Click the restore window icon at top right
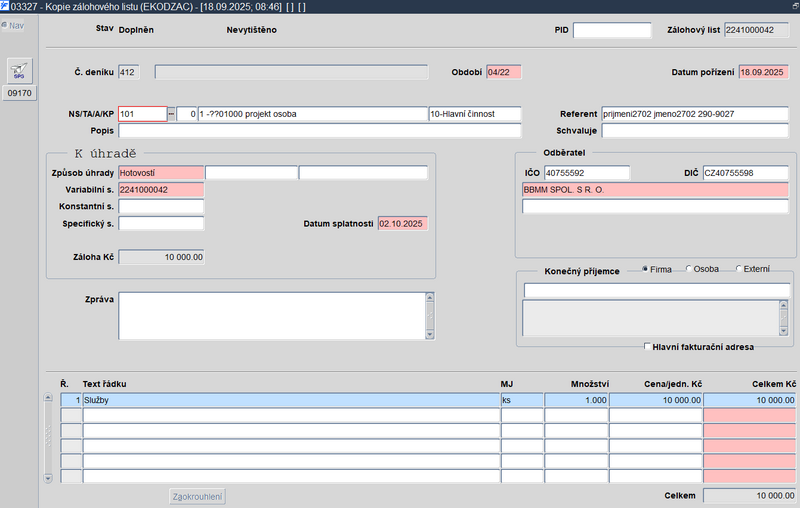This screenshot has width=800, height=508. point(795,6)
